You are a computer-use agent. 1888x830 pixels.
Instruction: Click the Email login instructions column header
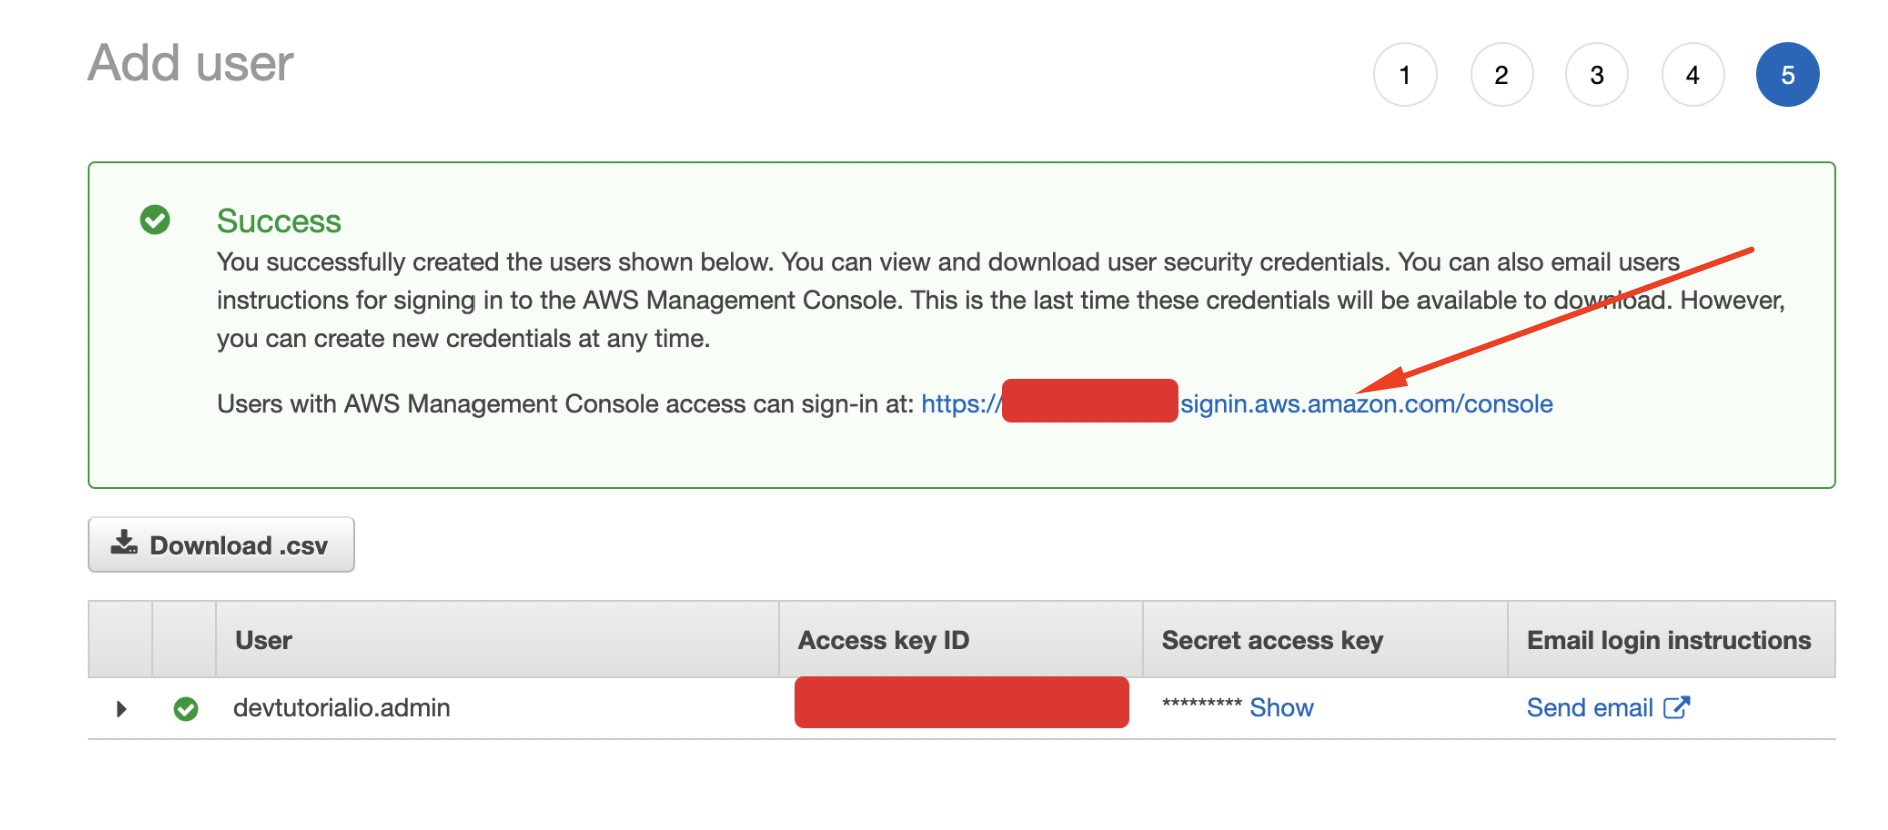[x=1669, y=640]
